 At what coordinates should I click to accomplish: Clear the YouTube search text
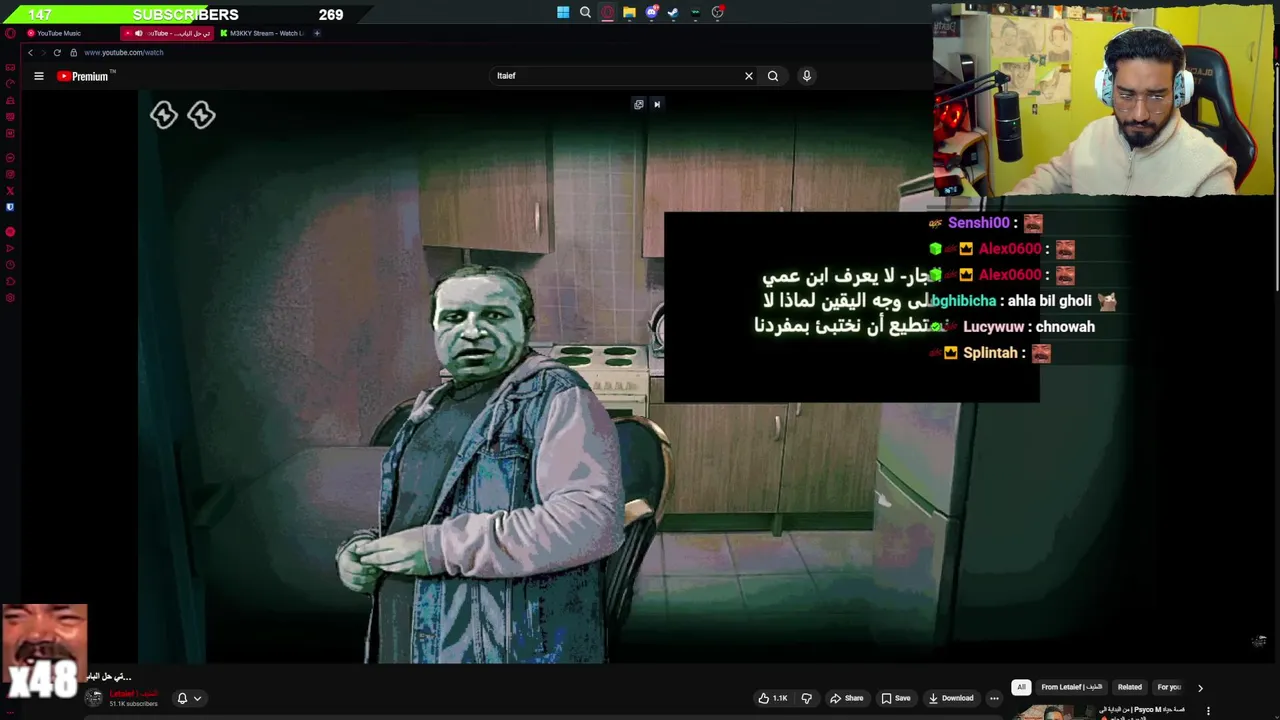point(748,76)
